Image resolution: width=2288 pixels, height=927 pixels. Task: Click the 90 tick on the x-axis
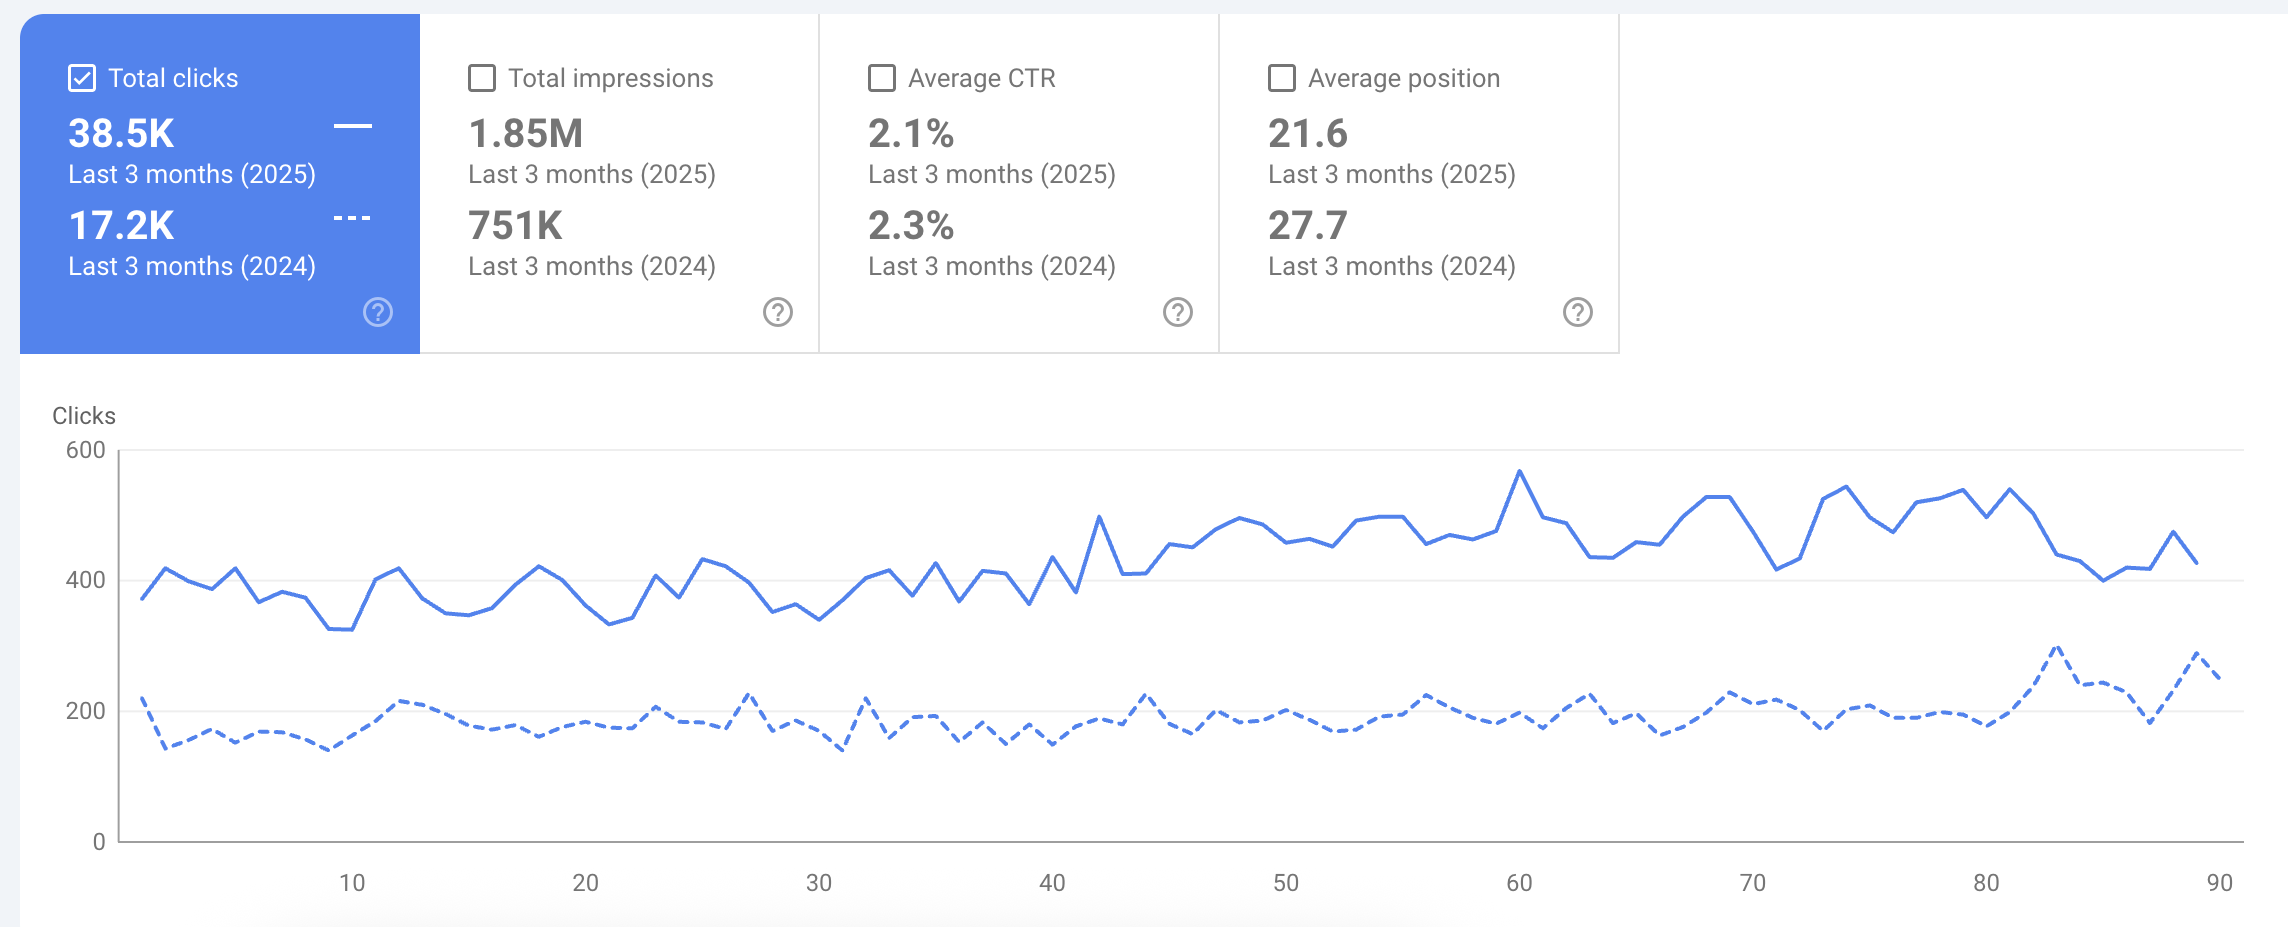click(x=2219, y=883)
